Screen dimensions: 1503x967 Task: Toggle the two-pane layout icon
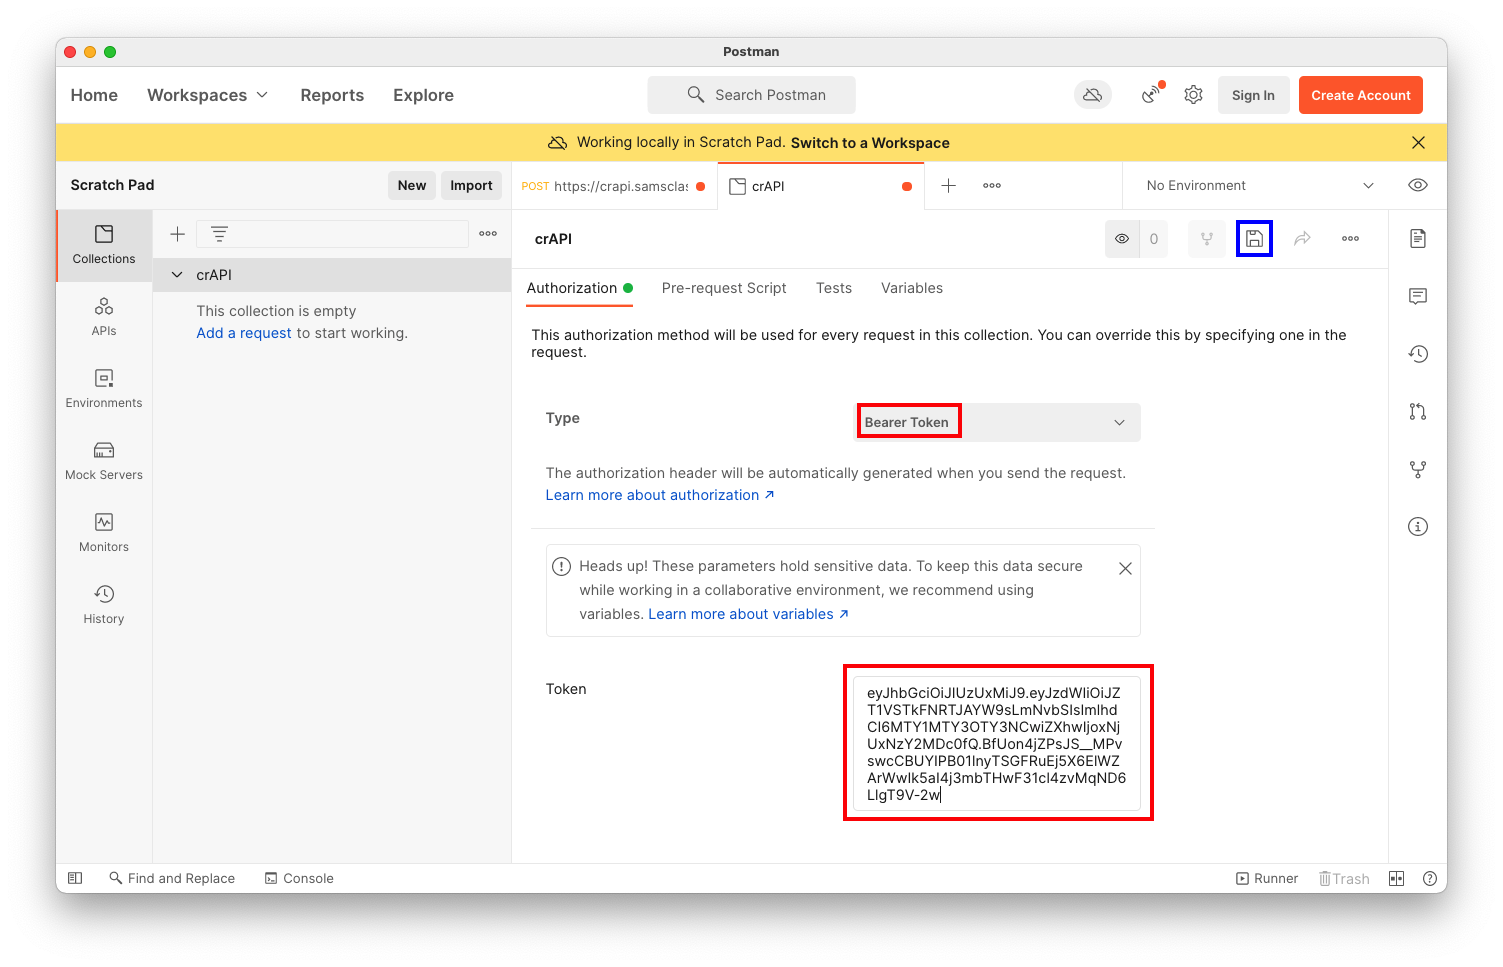click(x=1397, y=878)
